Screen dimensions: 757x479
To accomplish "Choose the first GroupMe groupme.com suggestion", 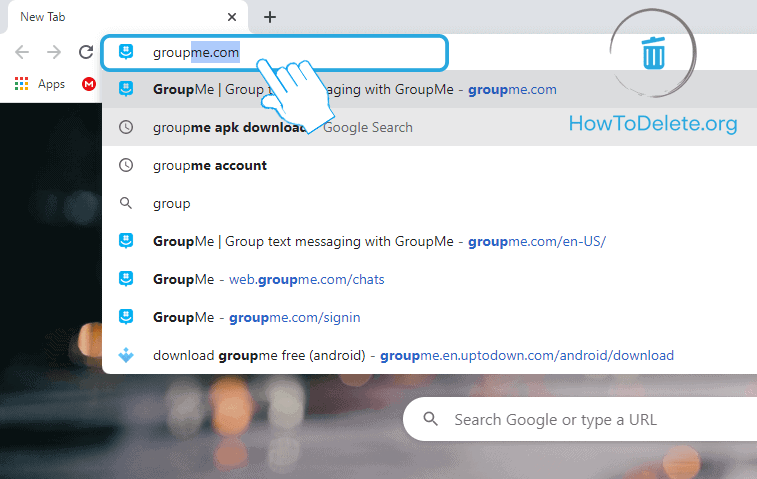I will (430, 89).
